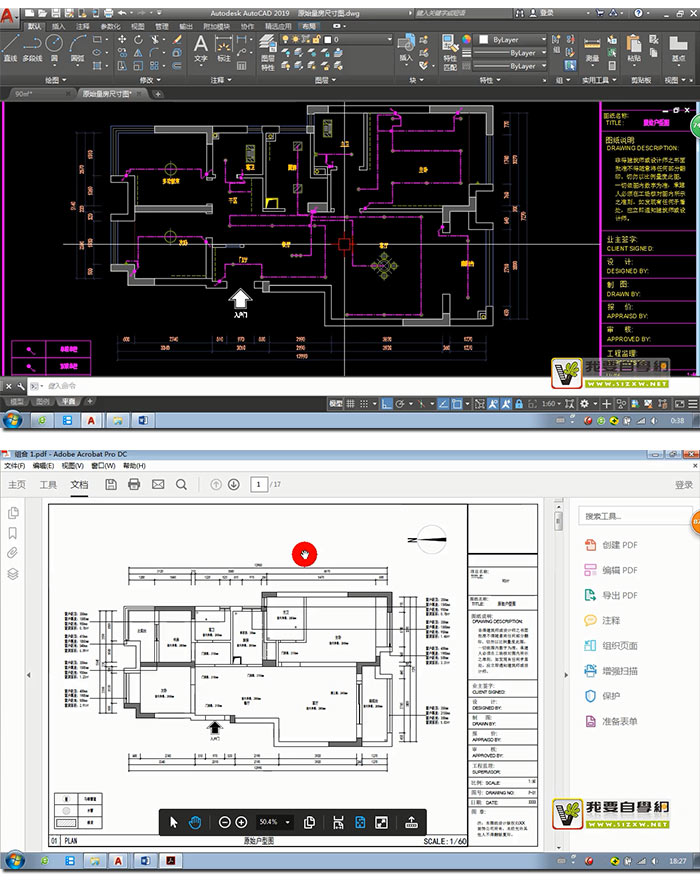Toggle polar tracking in AutoCAD status bar
The height and width of the screenshot is (880, 700).
click(x=400, y=404)
